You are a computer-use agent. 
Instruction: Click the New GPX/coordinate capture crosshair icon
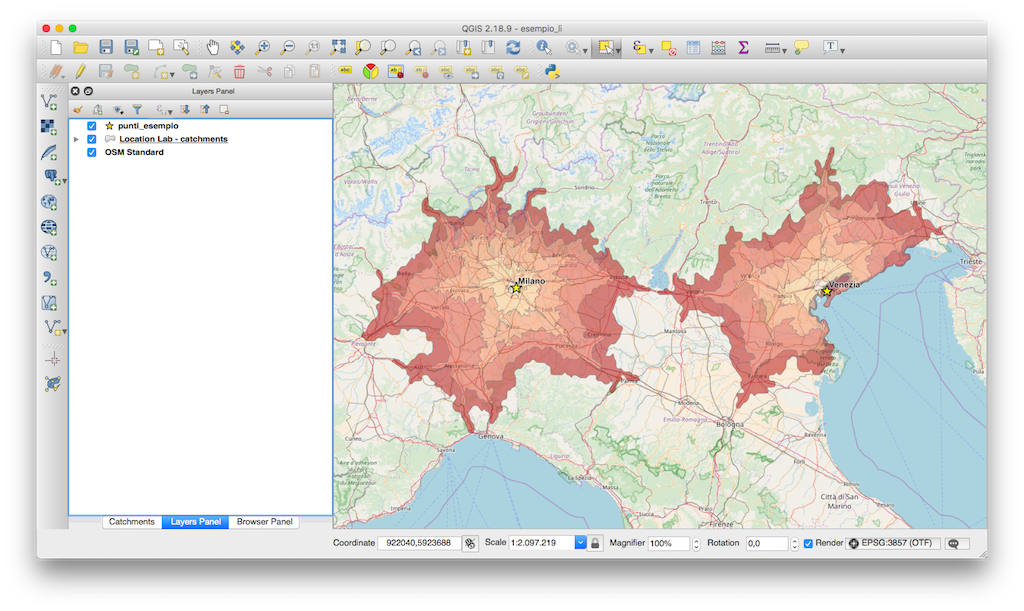[53, 360]
